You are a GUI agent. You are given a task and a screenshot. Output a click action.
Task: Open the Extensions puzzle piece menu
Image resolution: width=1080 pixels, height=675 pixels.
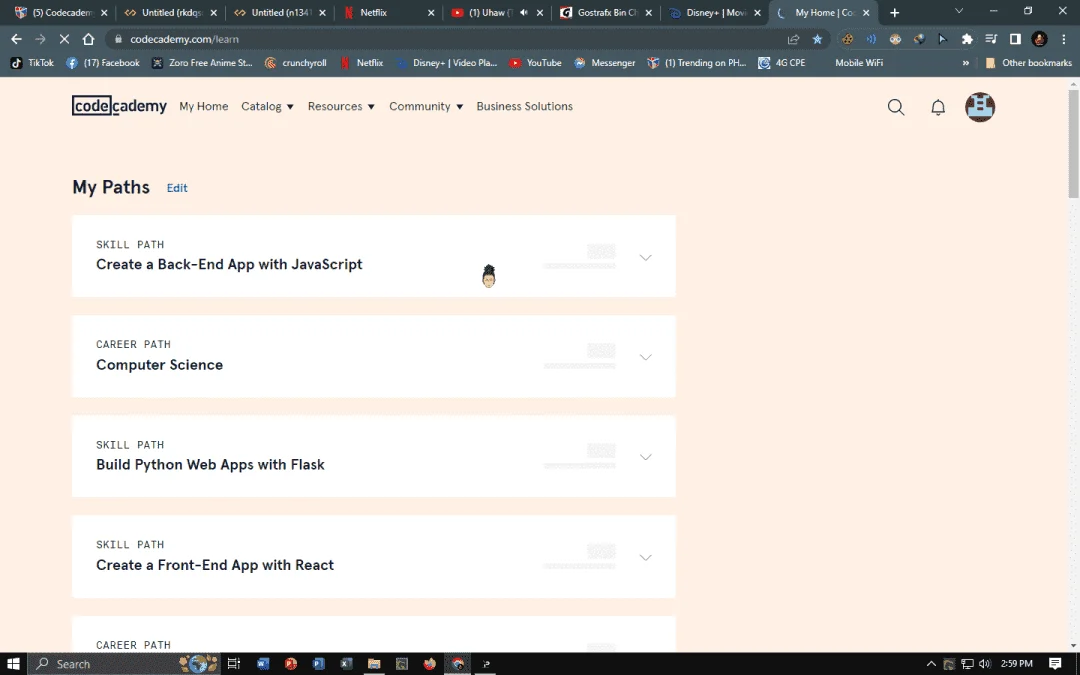coord(967,39)
